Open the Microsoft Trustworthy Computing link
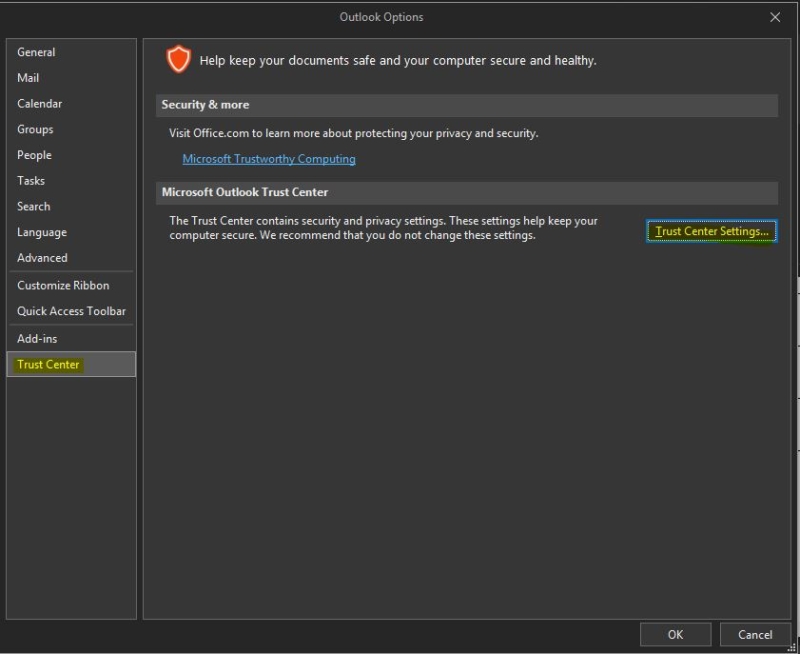The image size is (800, 654). point(268,158)
